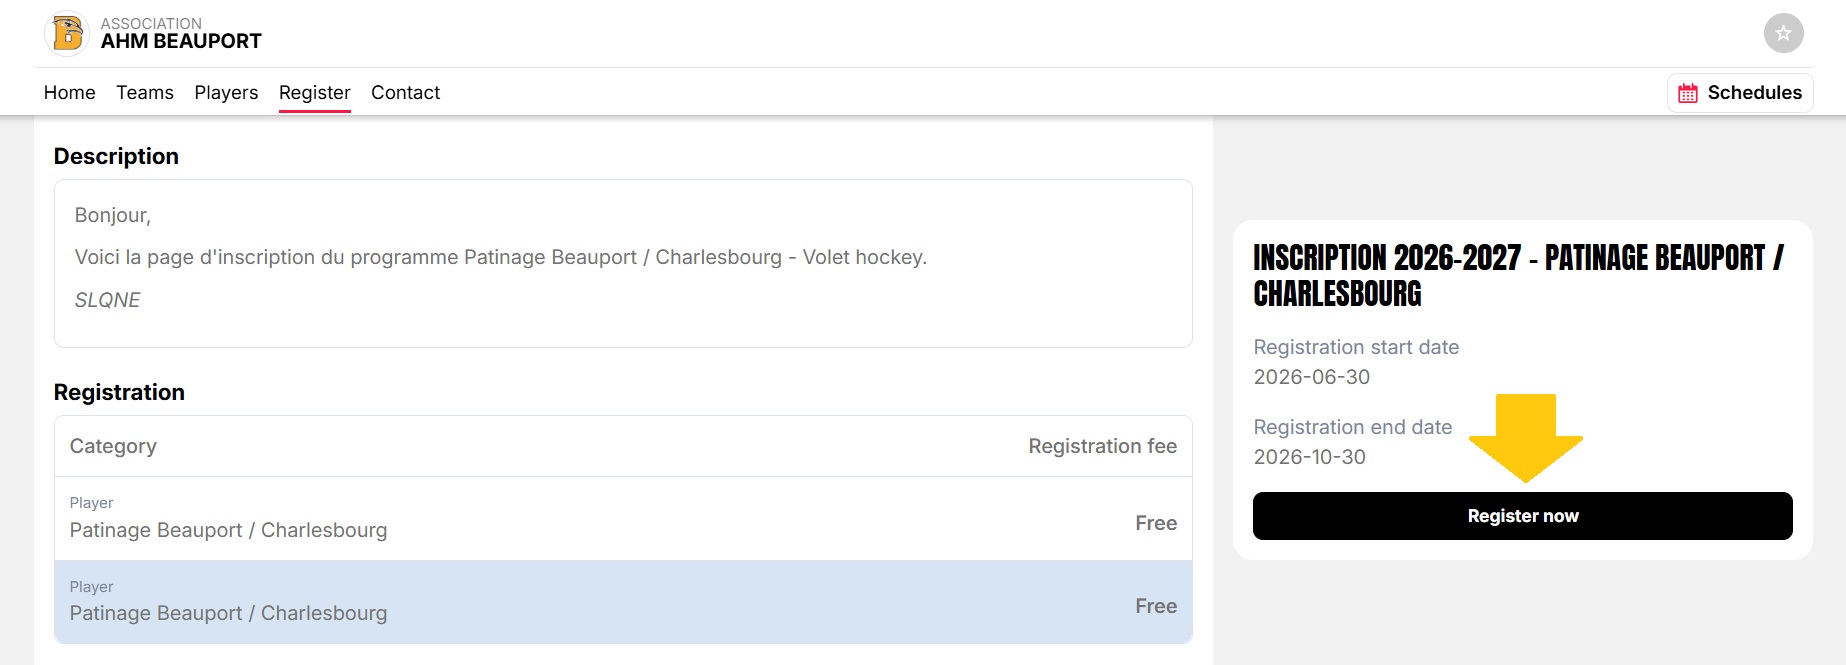1846x665 pixels.
Task: Open the Contact page
Action: [x=405, y=92]
